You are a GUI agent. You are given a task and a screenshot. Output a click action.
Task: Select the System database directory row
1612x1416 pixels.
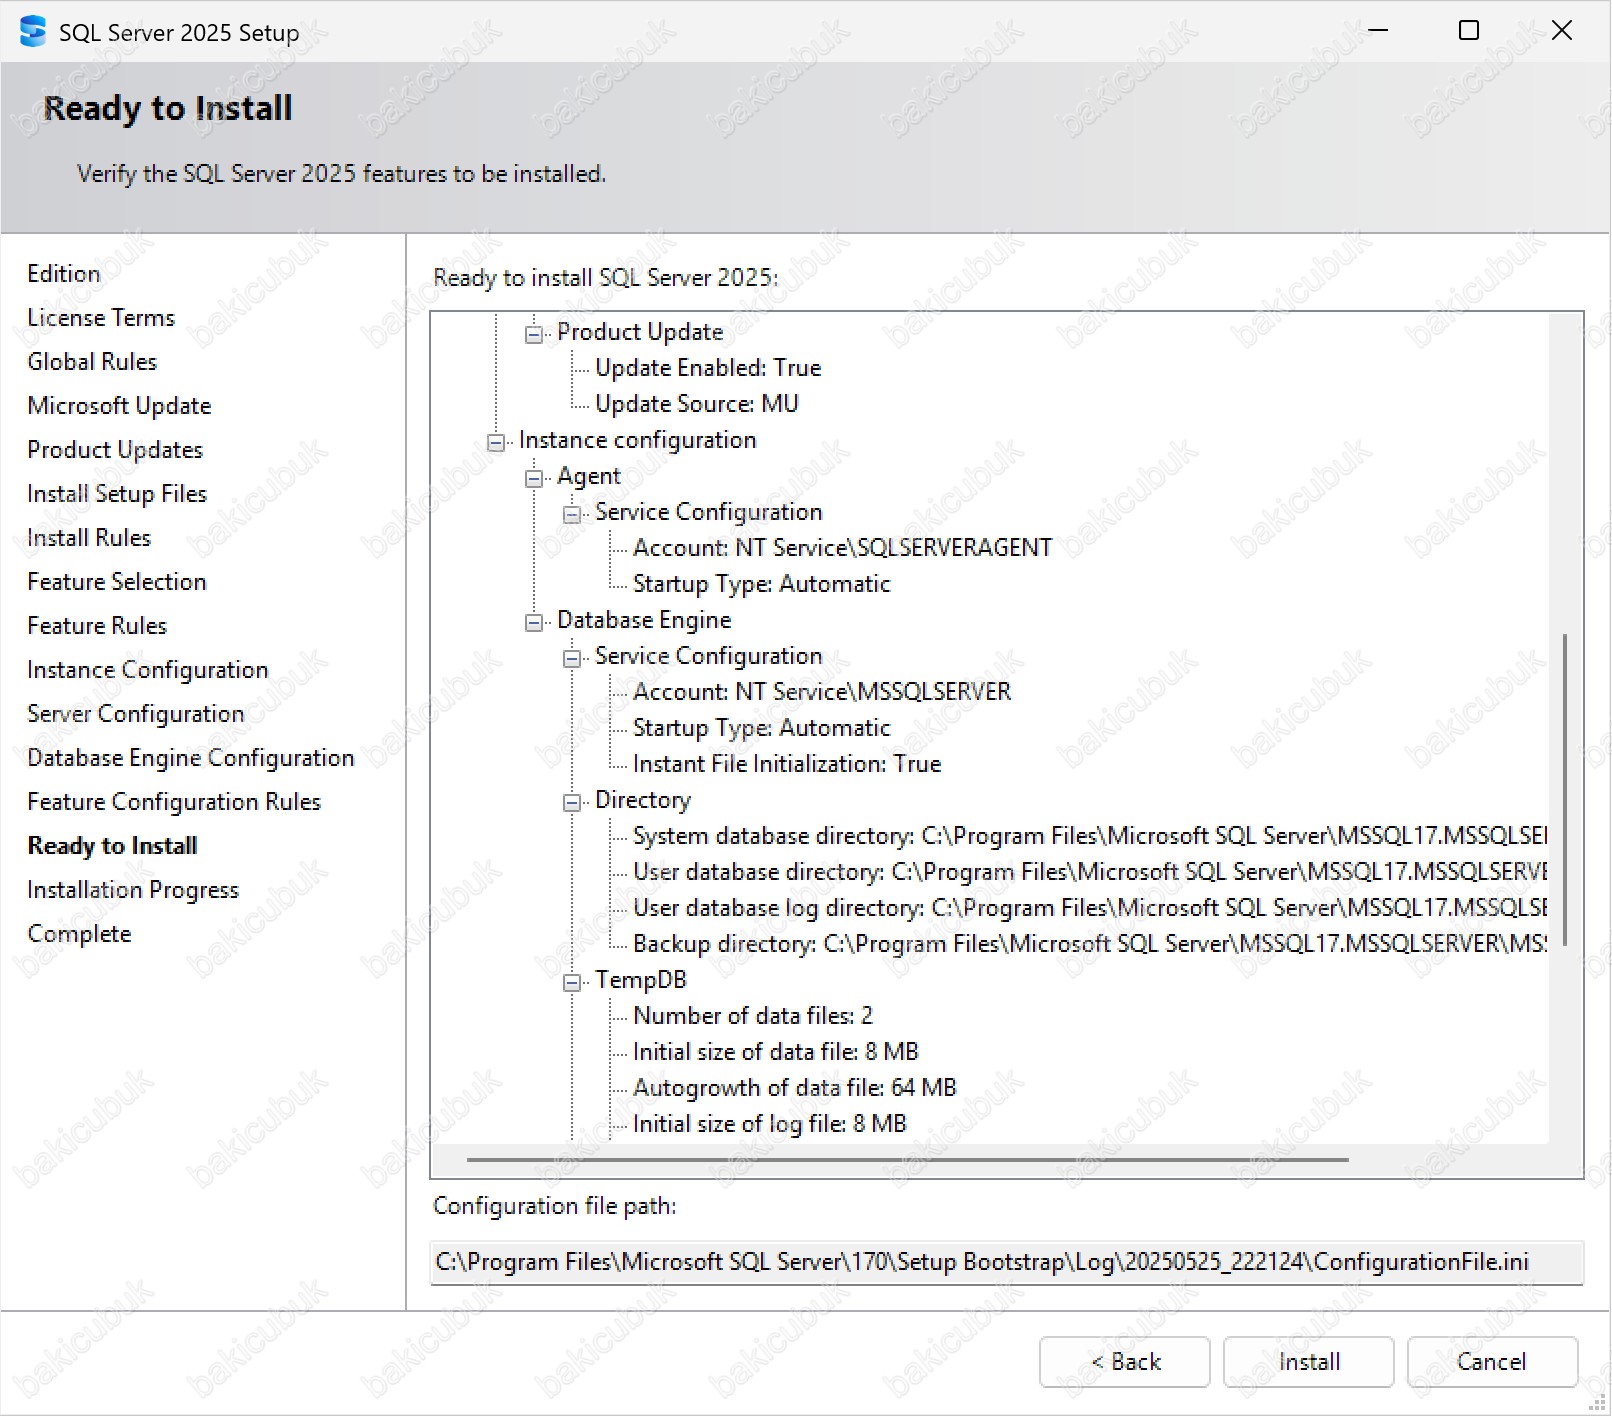(x=1090, y=836)
